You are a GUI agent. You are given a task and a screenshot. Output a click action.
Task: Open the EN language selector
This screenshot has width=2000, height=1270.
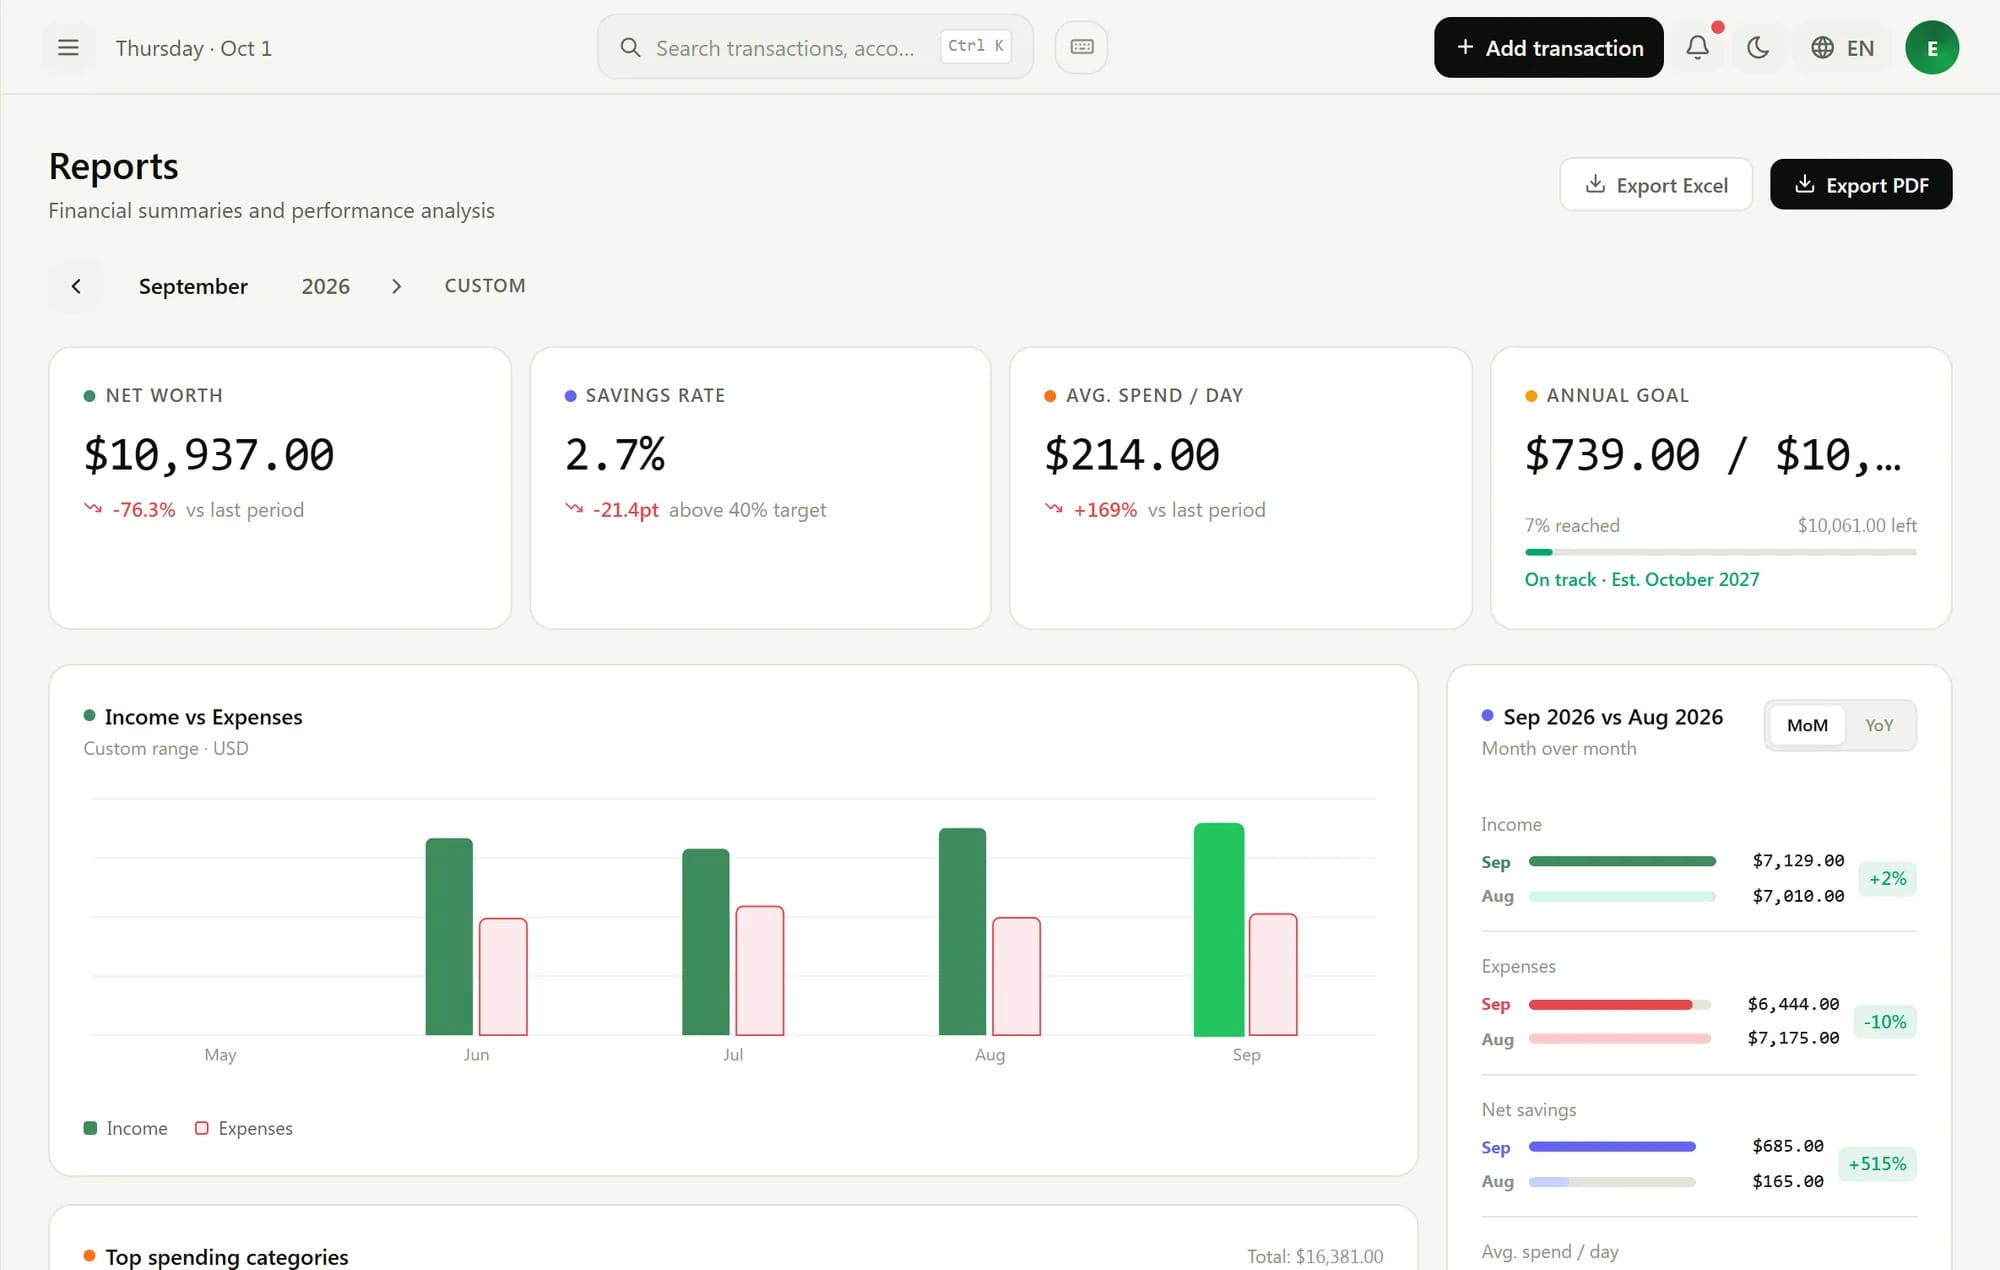click(1842, 48)
